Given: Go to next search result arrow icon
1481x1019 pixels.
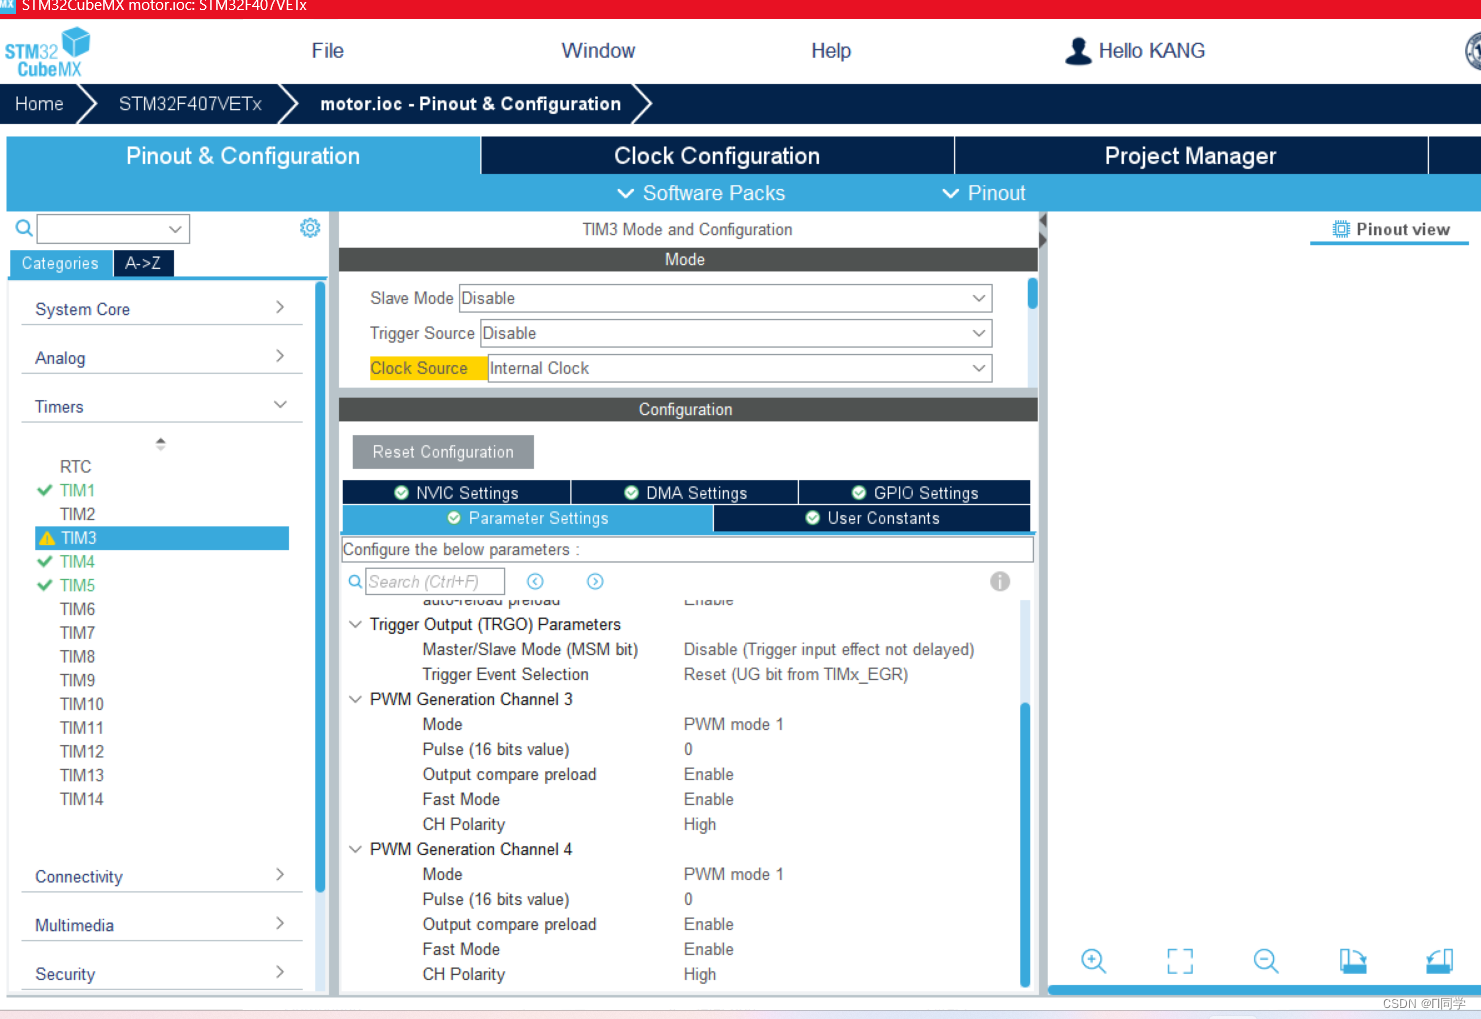Looking at the screenshot, I should [595, 581].
